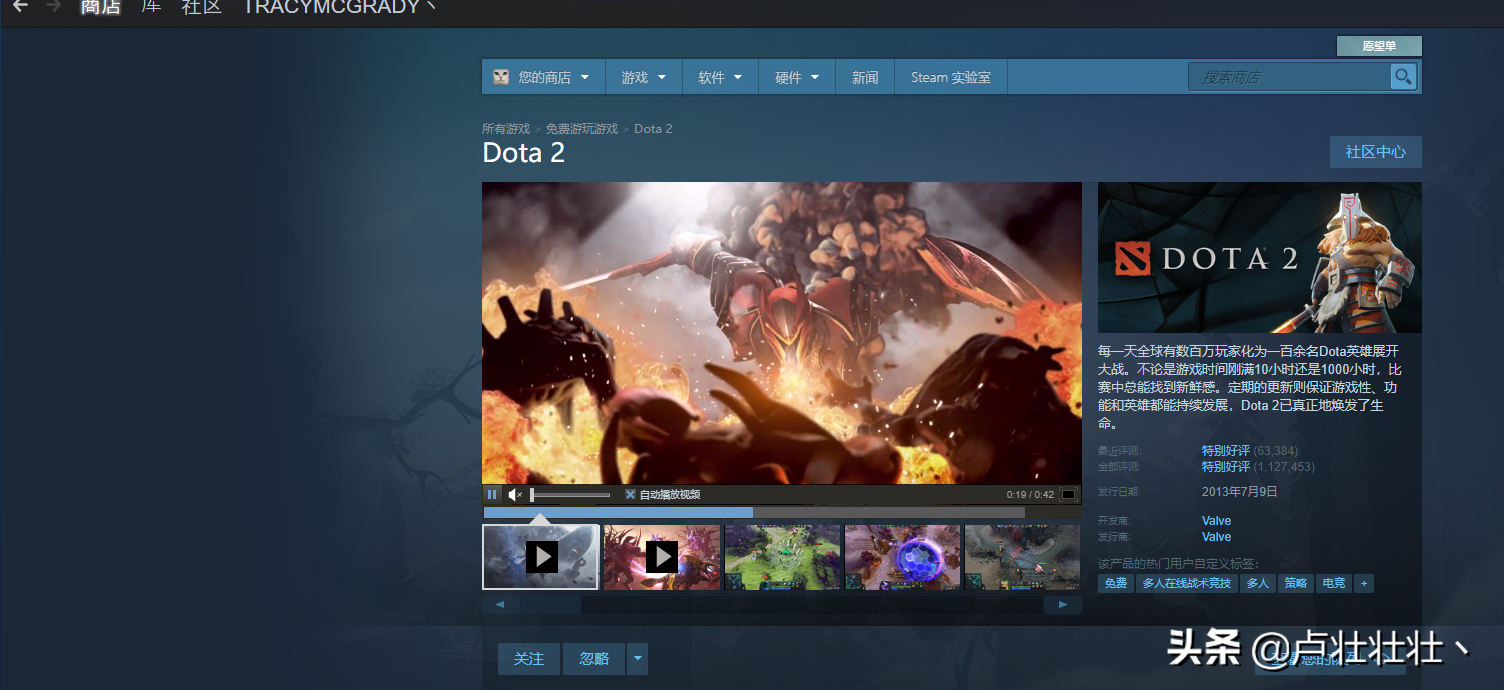Click the 关注 follow button
The height and width of the screenshot is (690, 1504).
tap(529, 659)
